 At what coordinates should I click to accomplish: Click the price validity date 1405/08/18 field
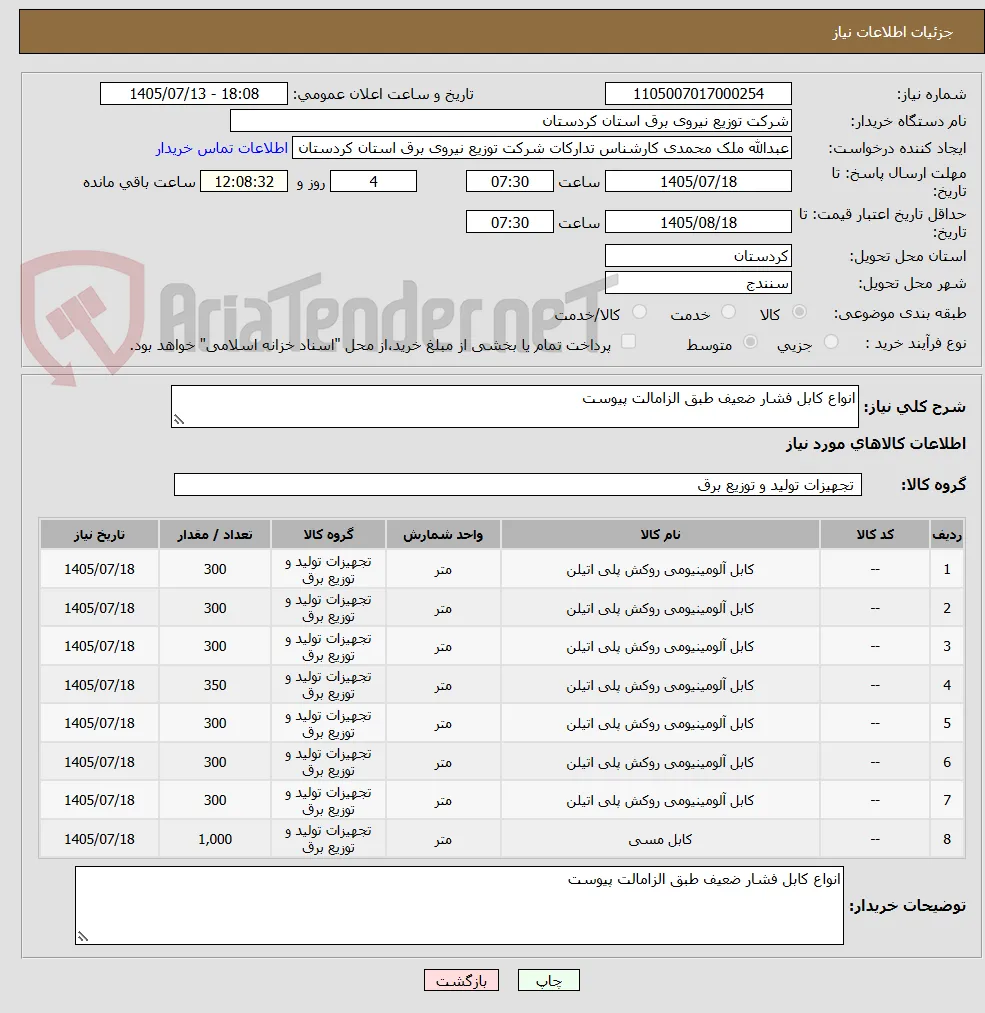click(698, 222)
